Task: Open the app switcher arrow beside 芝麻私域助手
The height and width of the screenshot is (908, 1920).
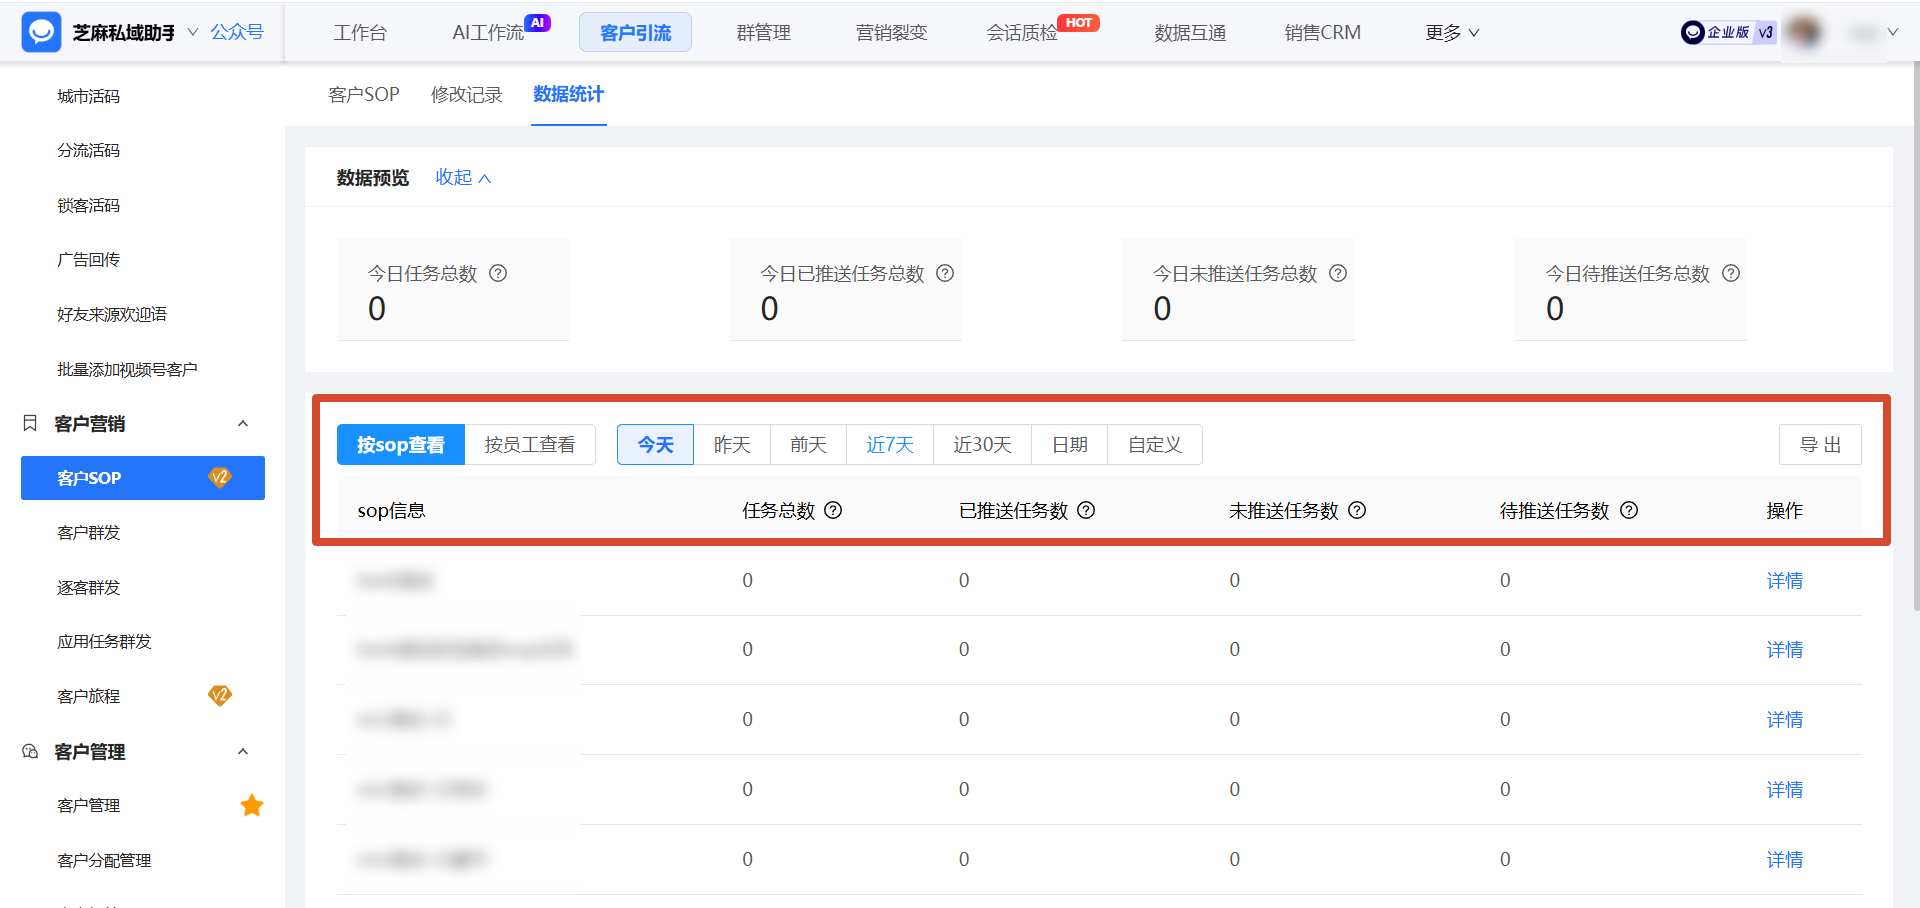Action: coord(192,32)
